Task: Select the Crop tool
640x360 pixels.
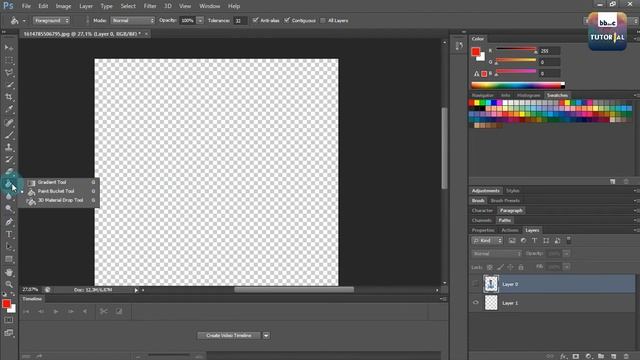Action: (9, 97)
